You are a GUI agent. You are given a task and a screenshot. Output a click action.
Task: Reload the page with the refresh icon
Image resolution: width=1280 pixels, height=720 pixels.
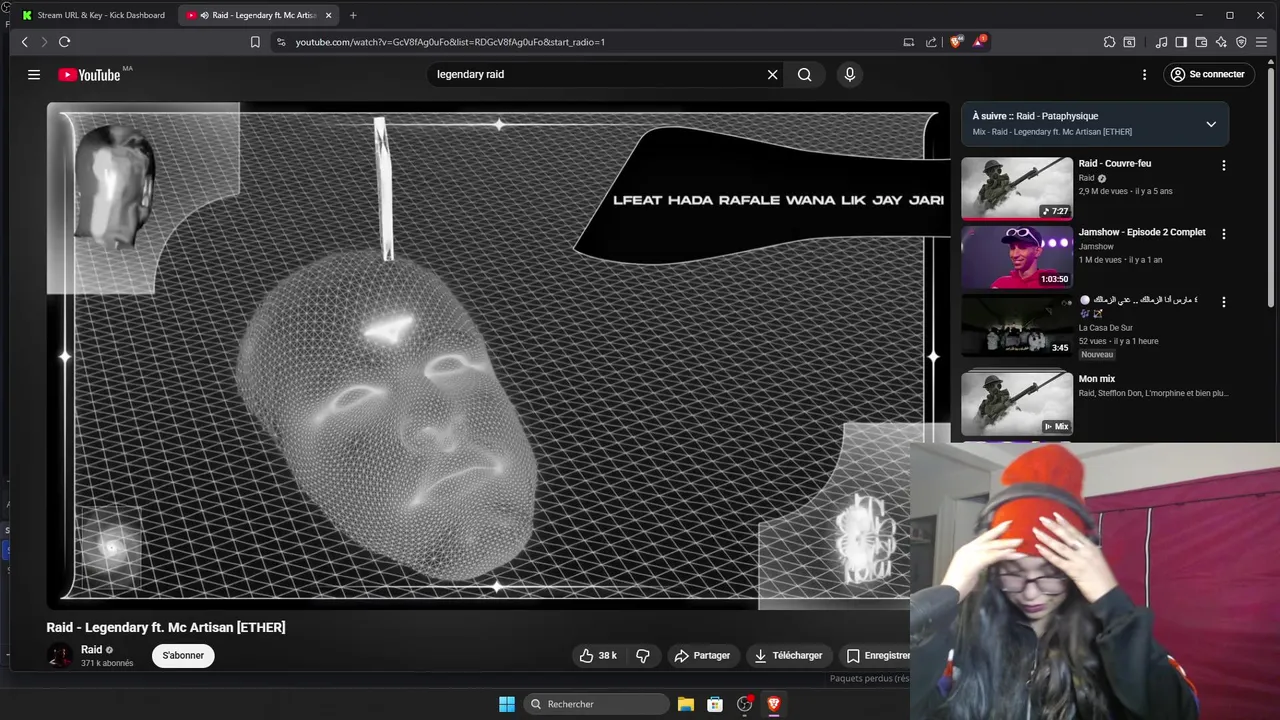(x=64, y=42)
